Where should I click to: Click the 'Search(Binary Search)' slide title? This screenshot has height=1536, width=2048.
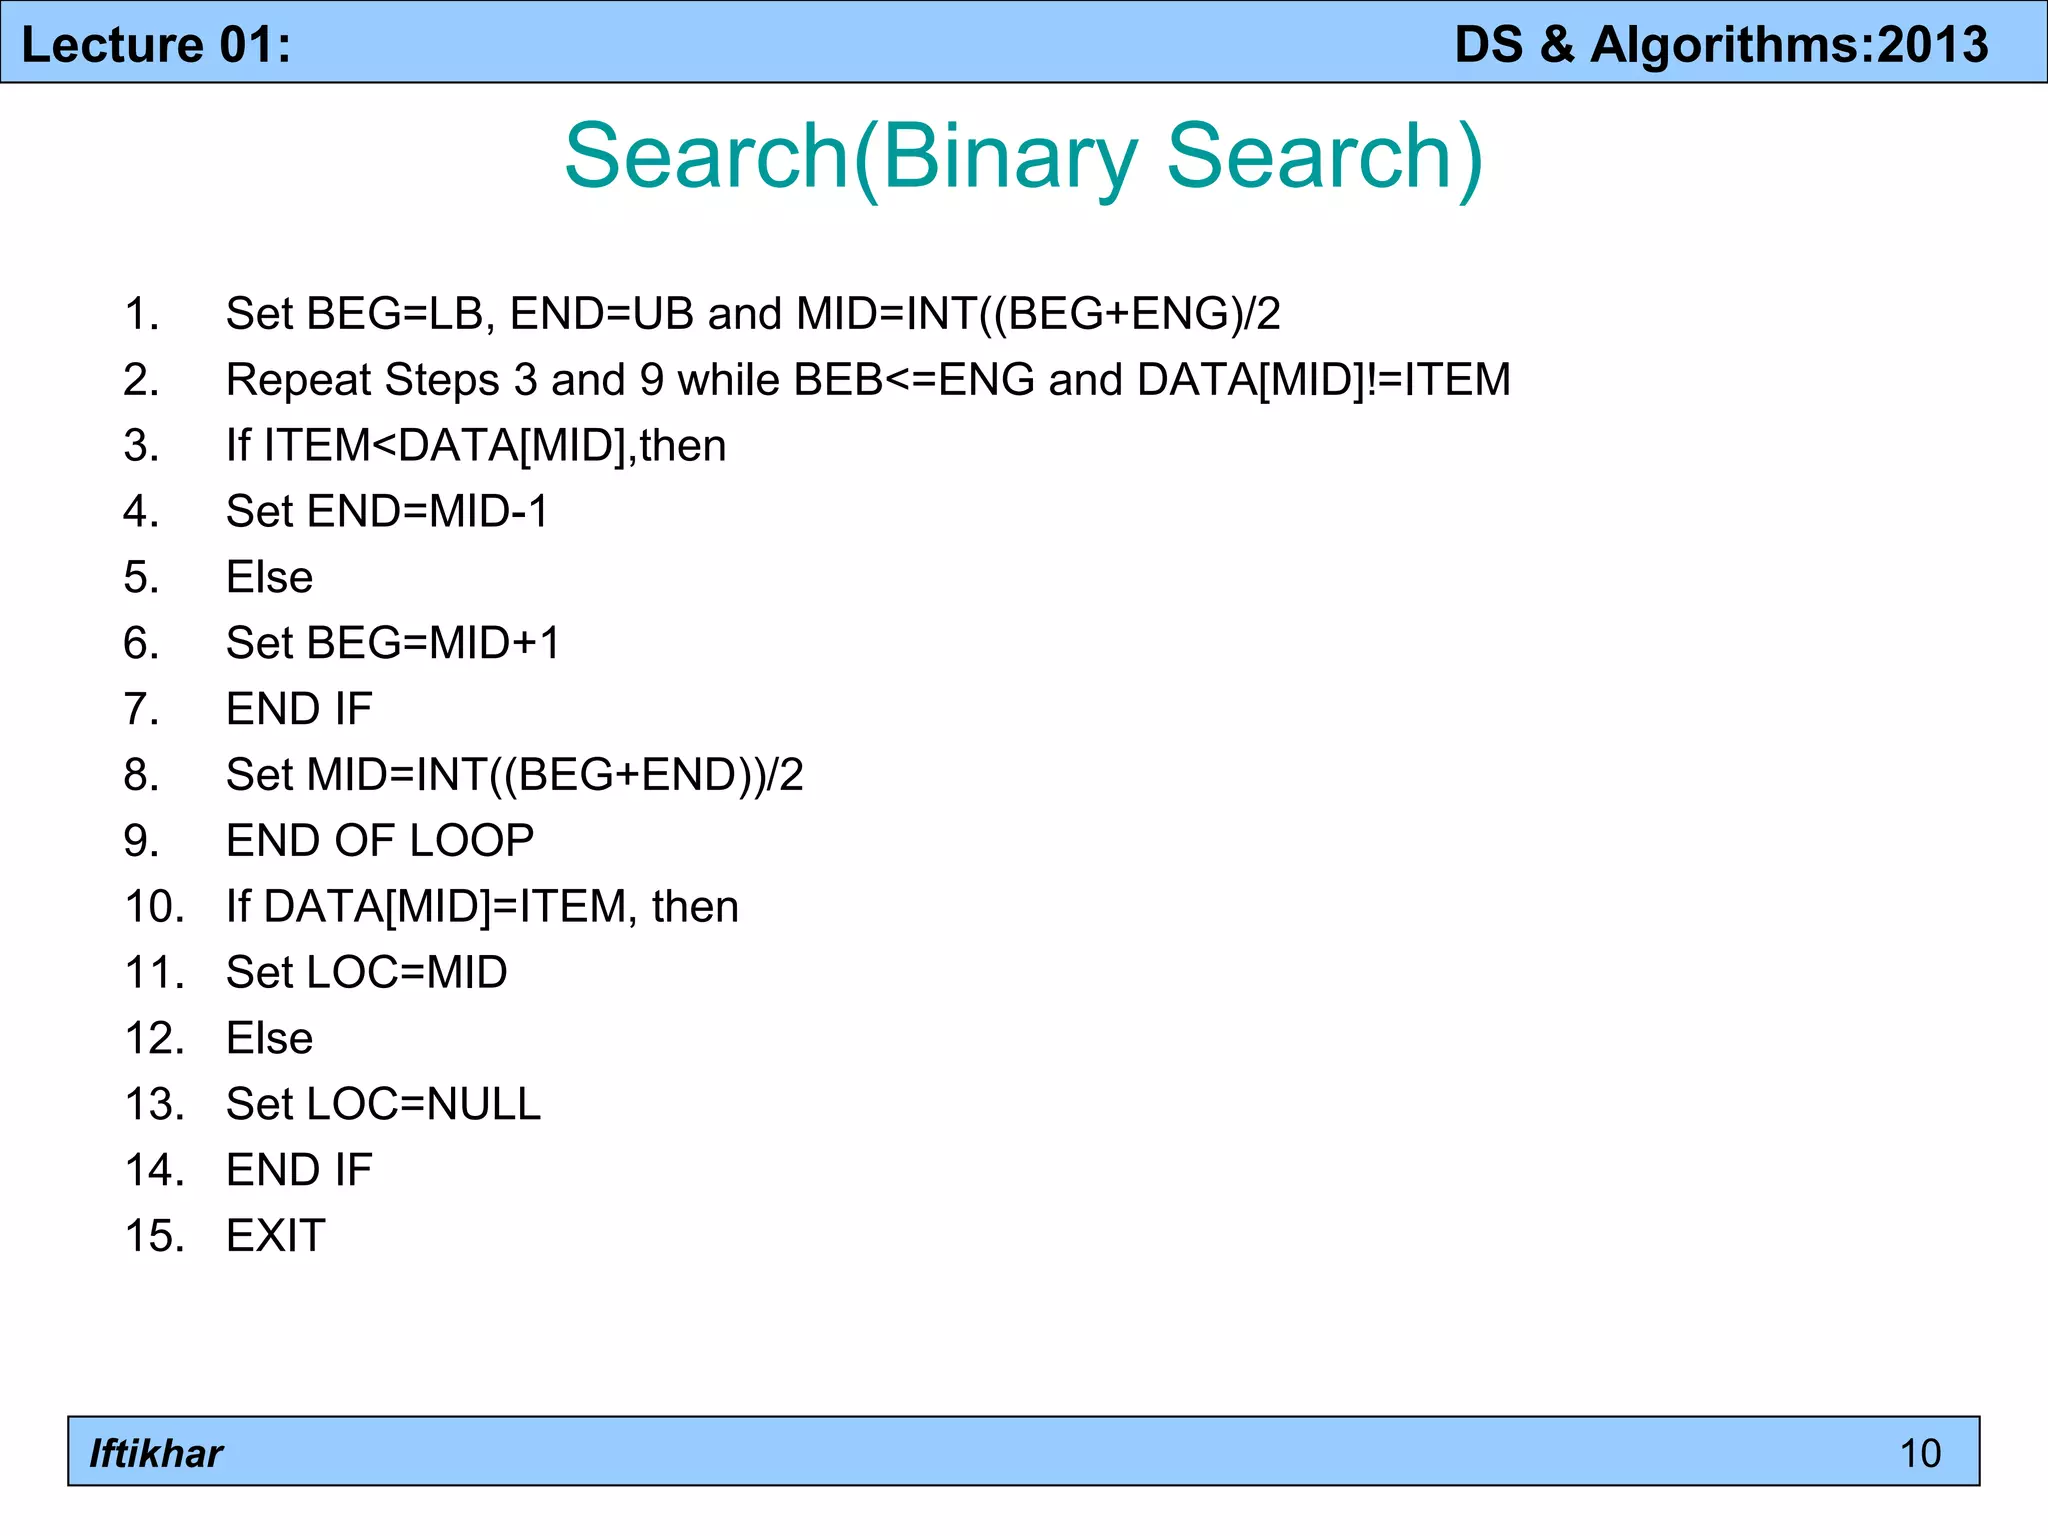pos(1023,157)
